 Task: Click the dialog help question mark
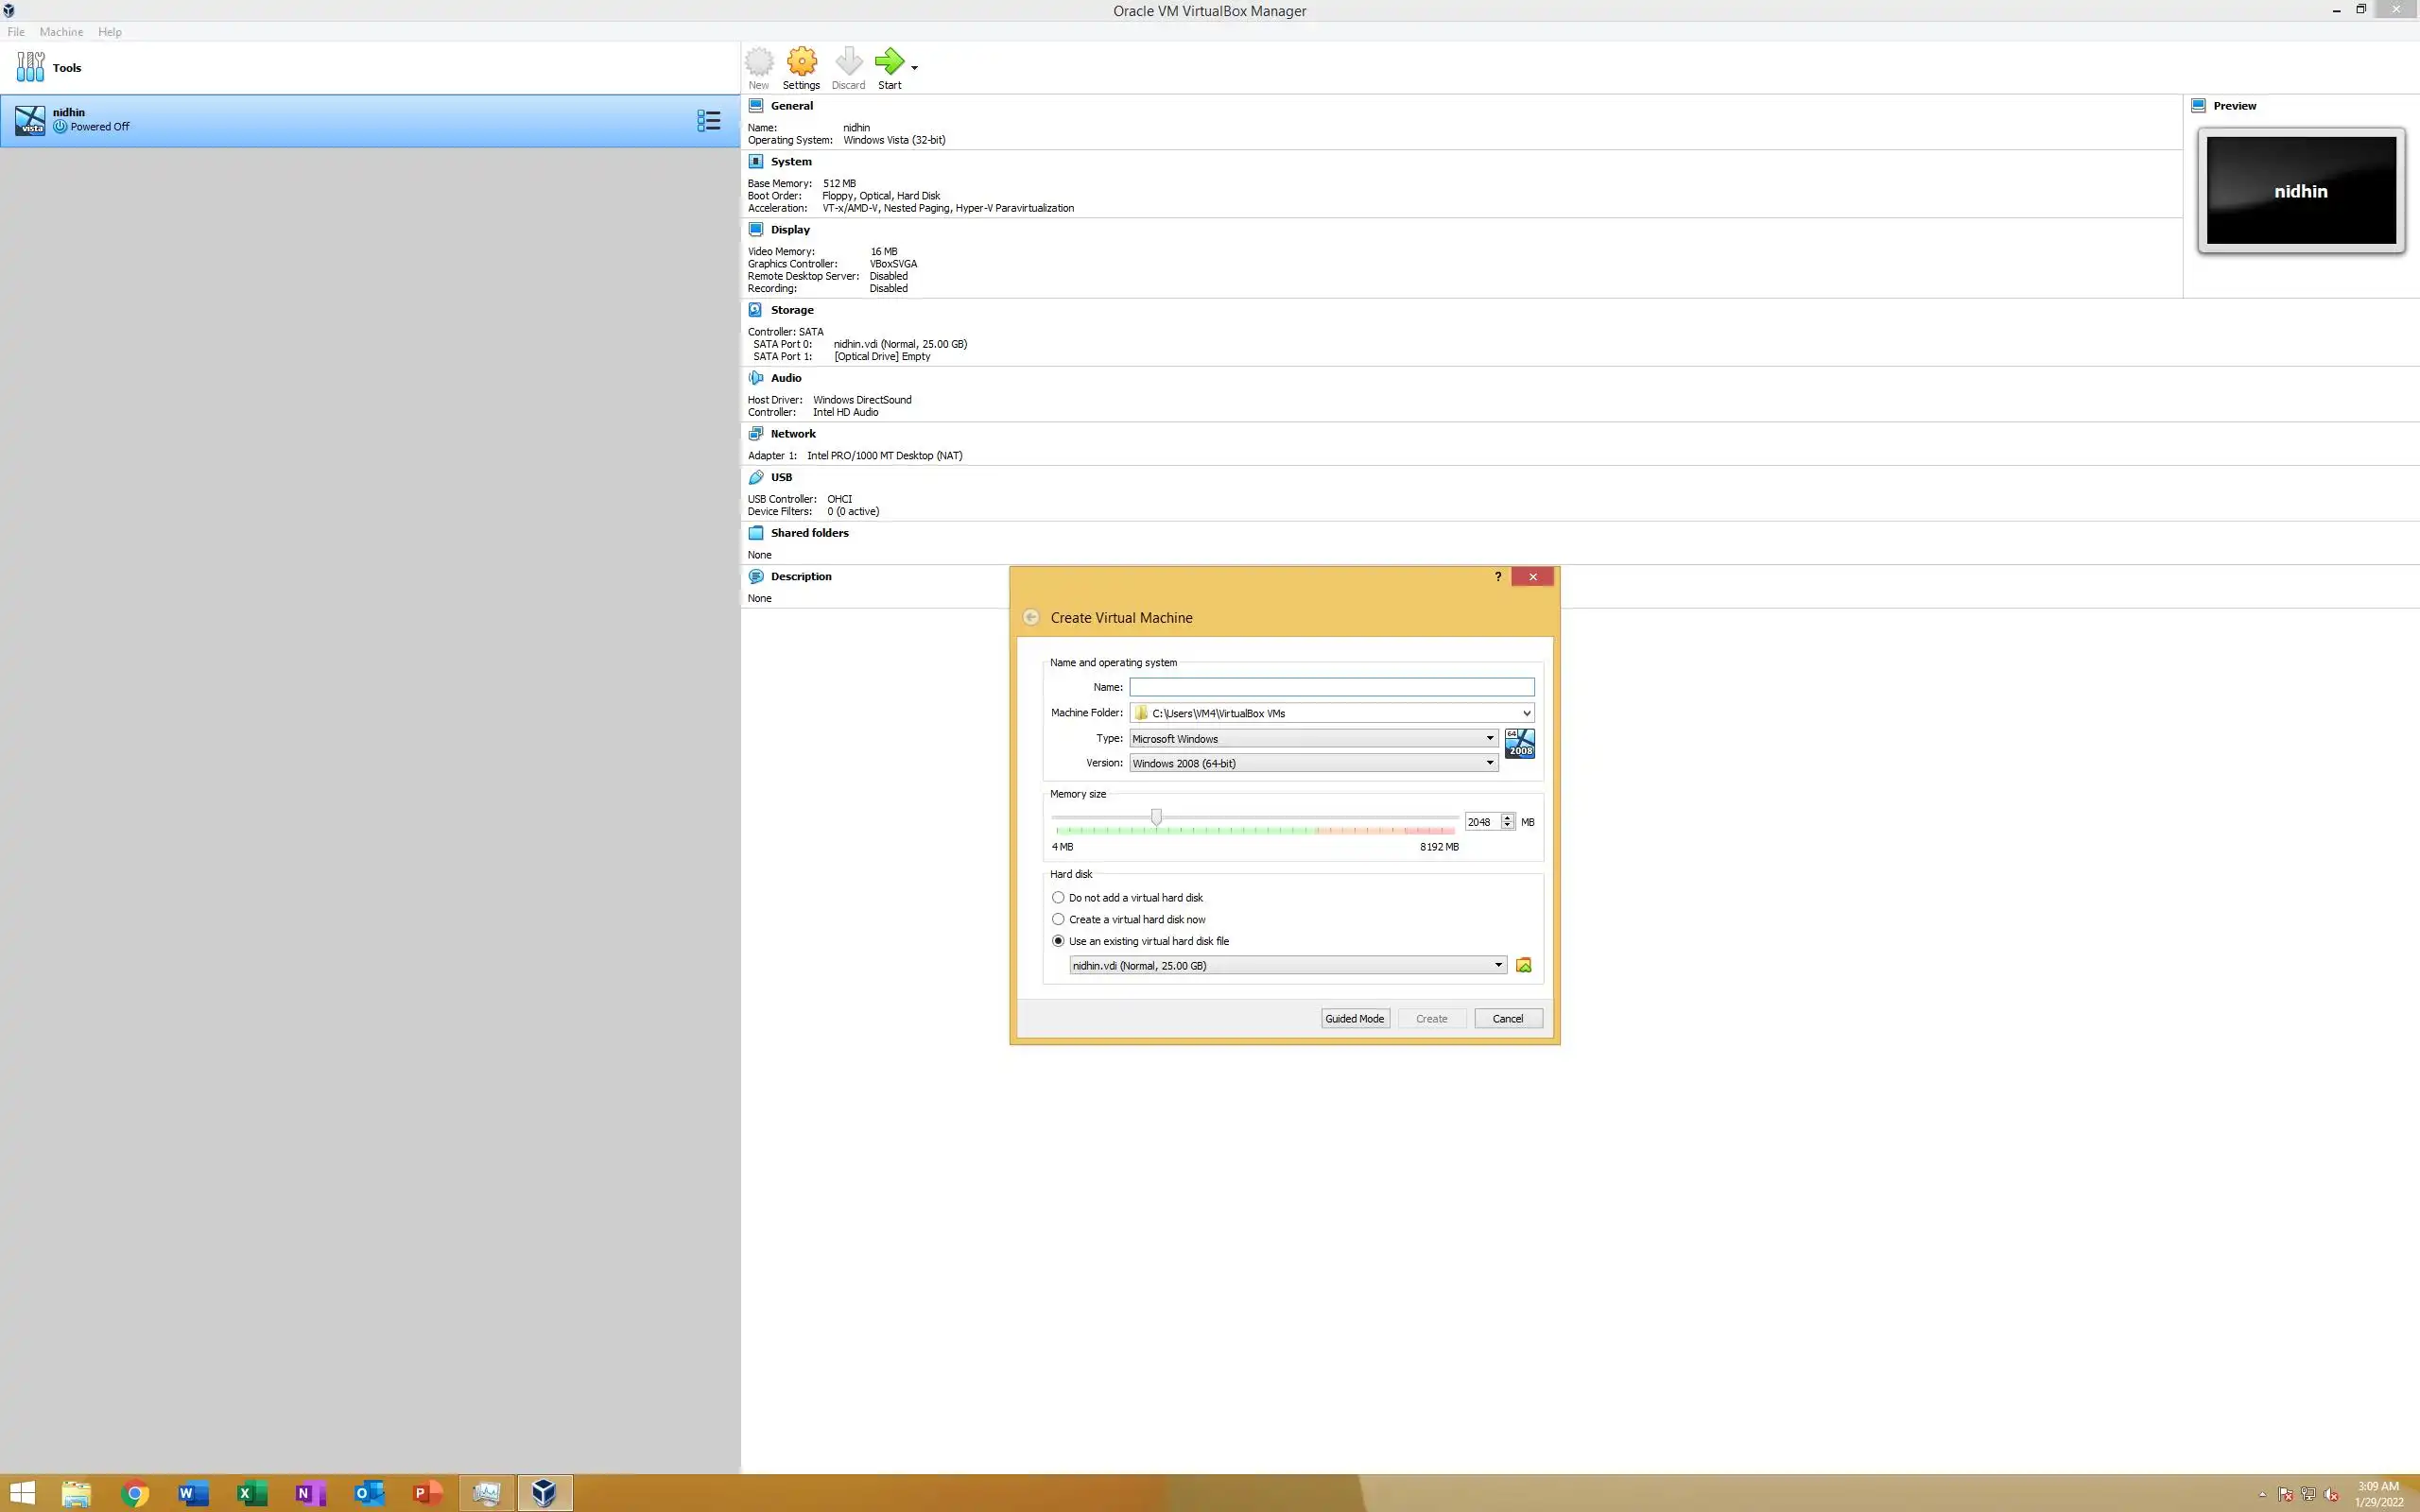[x=1497, y=577]
